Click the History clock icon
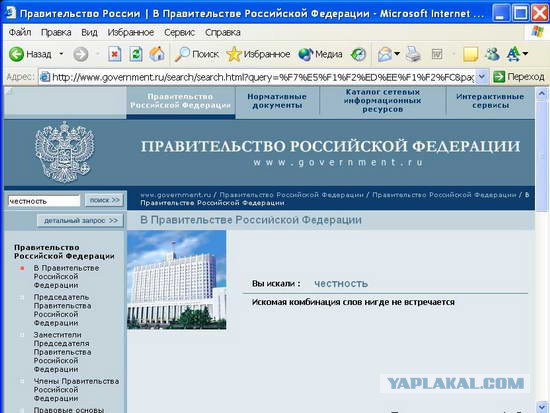550x413 pixels. click(x=358, y=54)
